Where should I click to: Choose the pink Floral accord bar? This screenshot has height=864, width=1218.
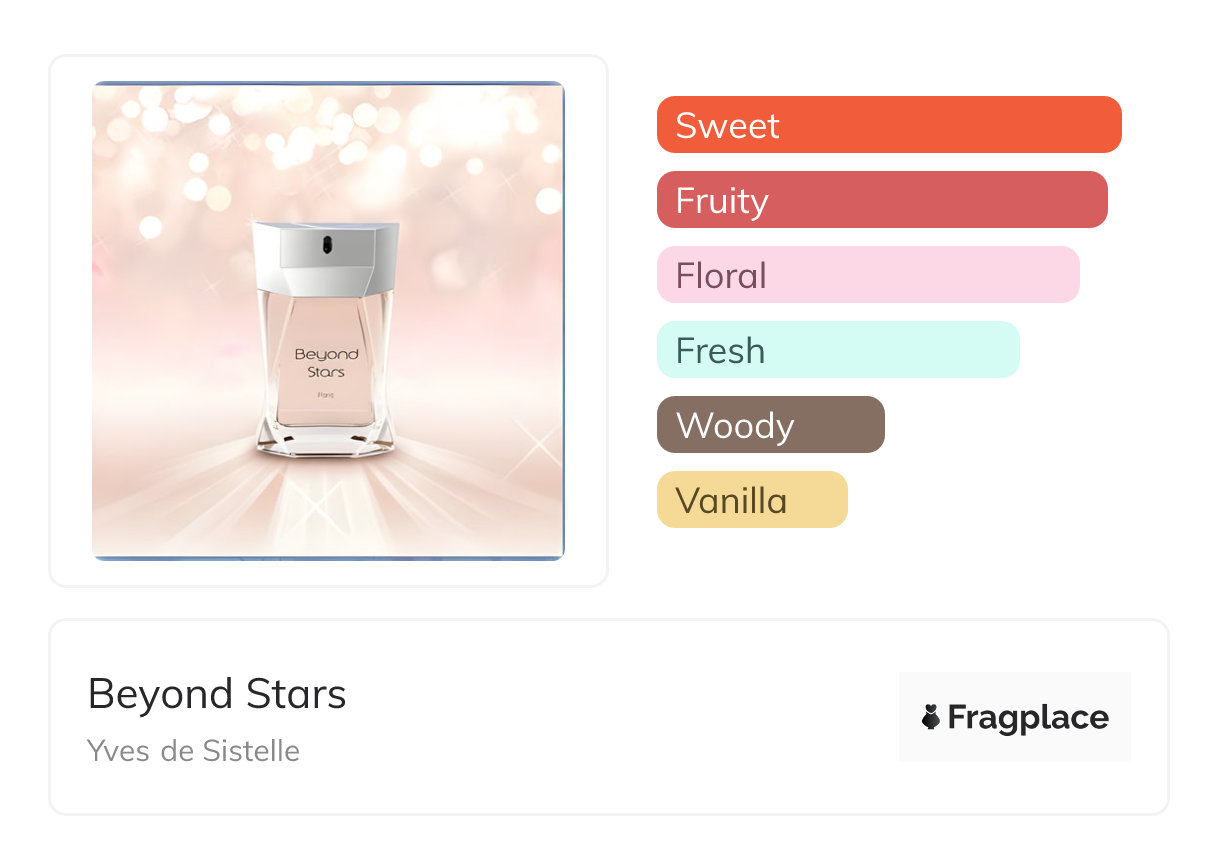tap(867, 275)
